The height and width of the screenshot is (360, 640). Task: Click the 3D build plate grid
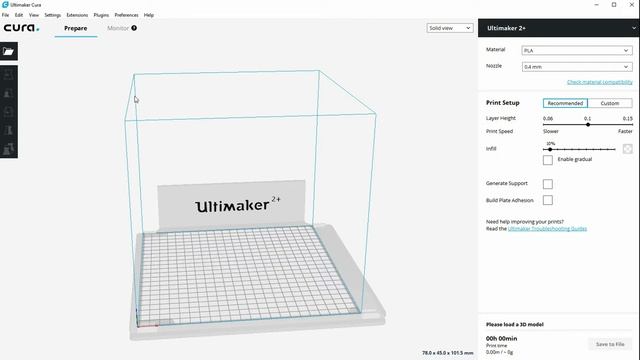[x=248, y=276]
